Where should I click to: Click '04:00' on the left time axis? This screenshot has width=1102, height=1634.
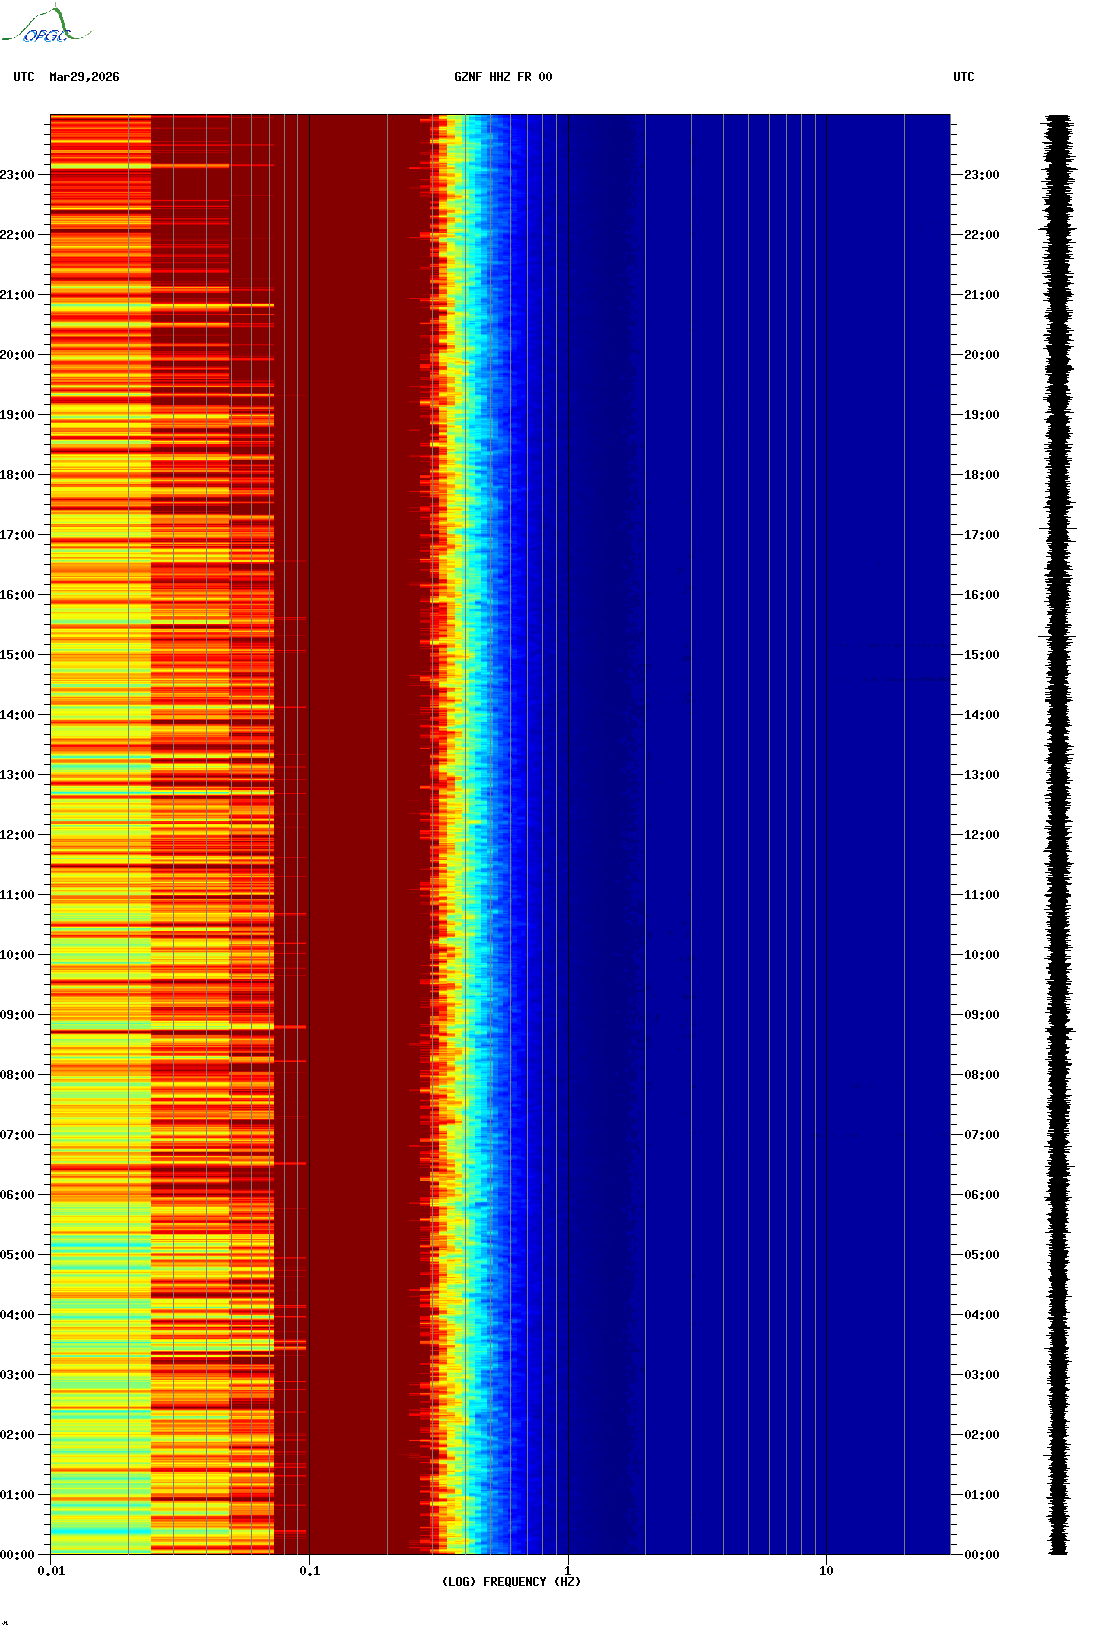coord(17,1315)
